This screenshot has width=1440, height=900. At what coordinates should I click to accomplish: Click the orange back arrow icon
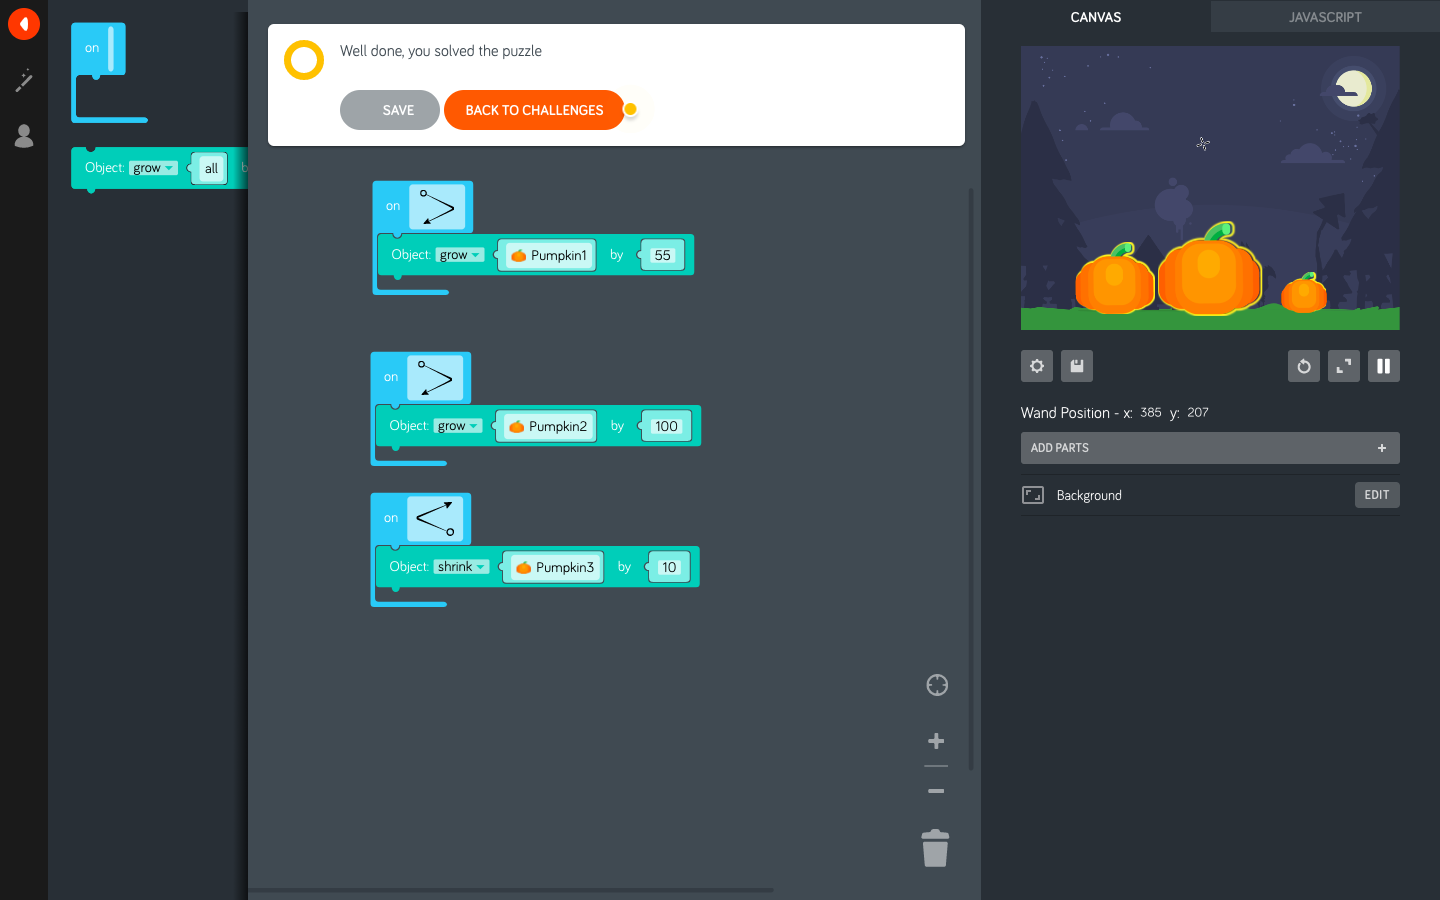pyautogui.click(x=23, y=24)
